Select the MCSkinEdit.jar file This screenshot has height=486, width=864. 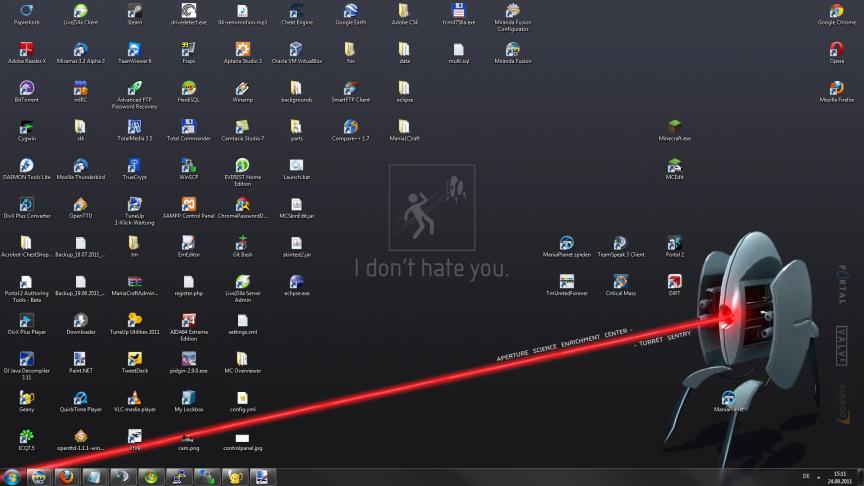point(296,208)
